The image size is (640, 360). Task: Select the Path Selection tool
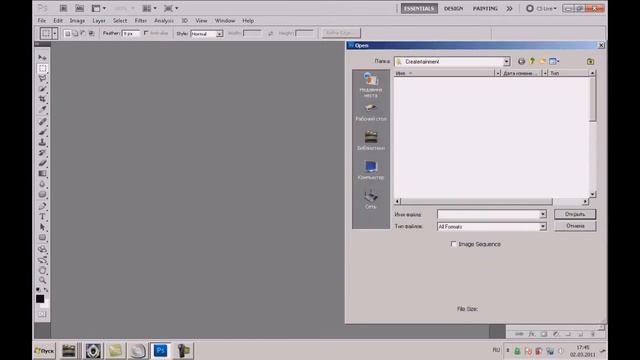pyautogui.click(x=42, y=227)
